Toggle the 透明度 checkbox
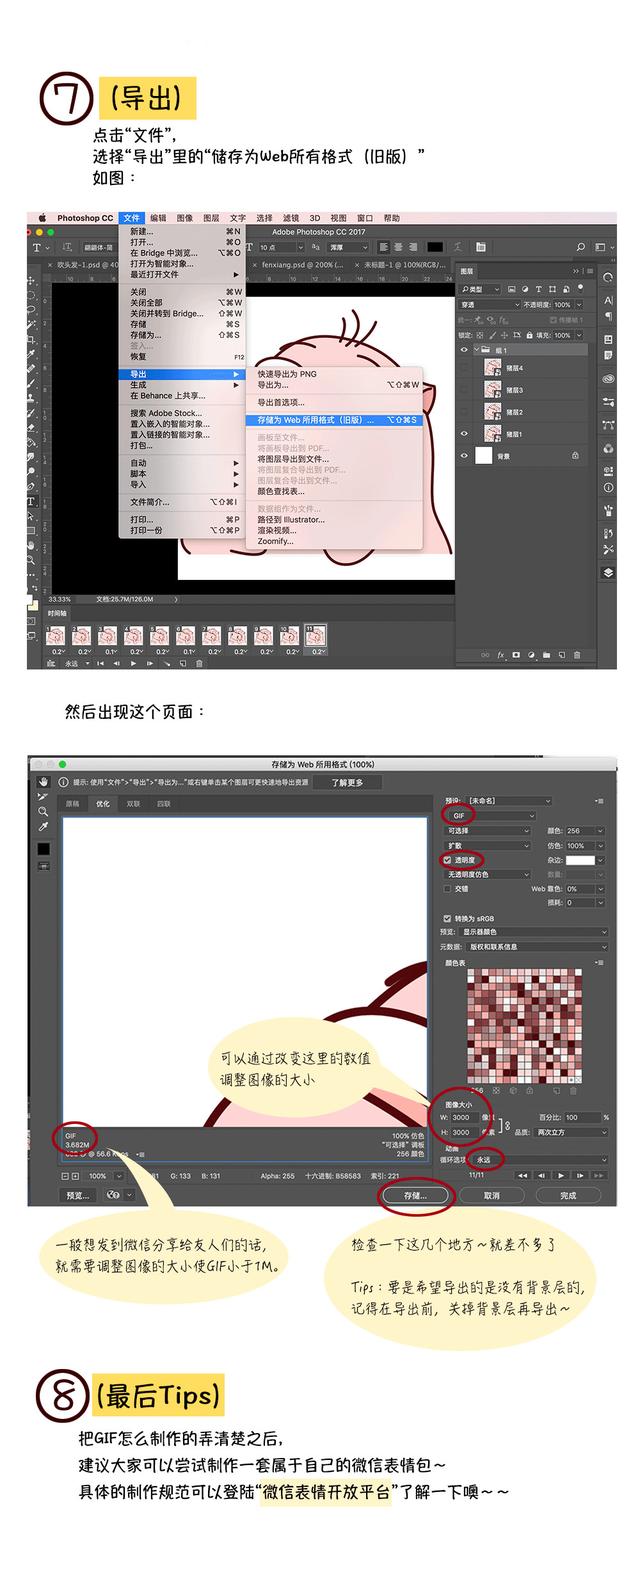 coord(448,860)
